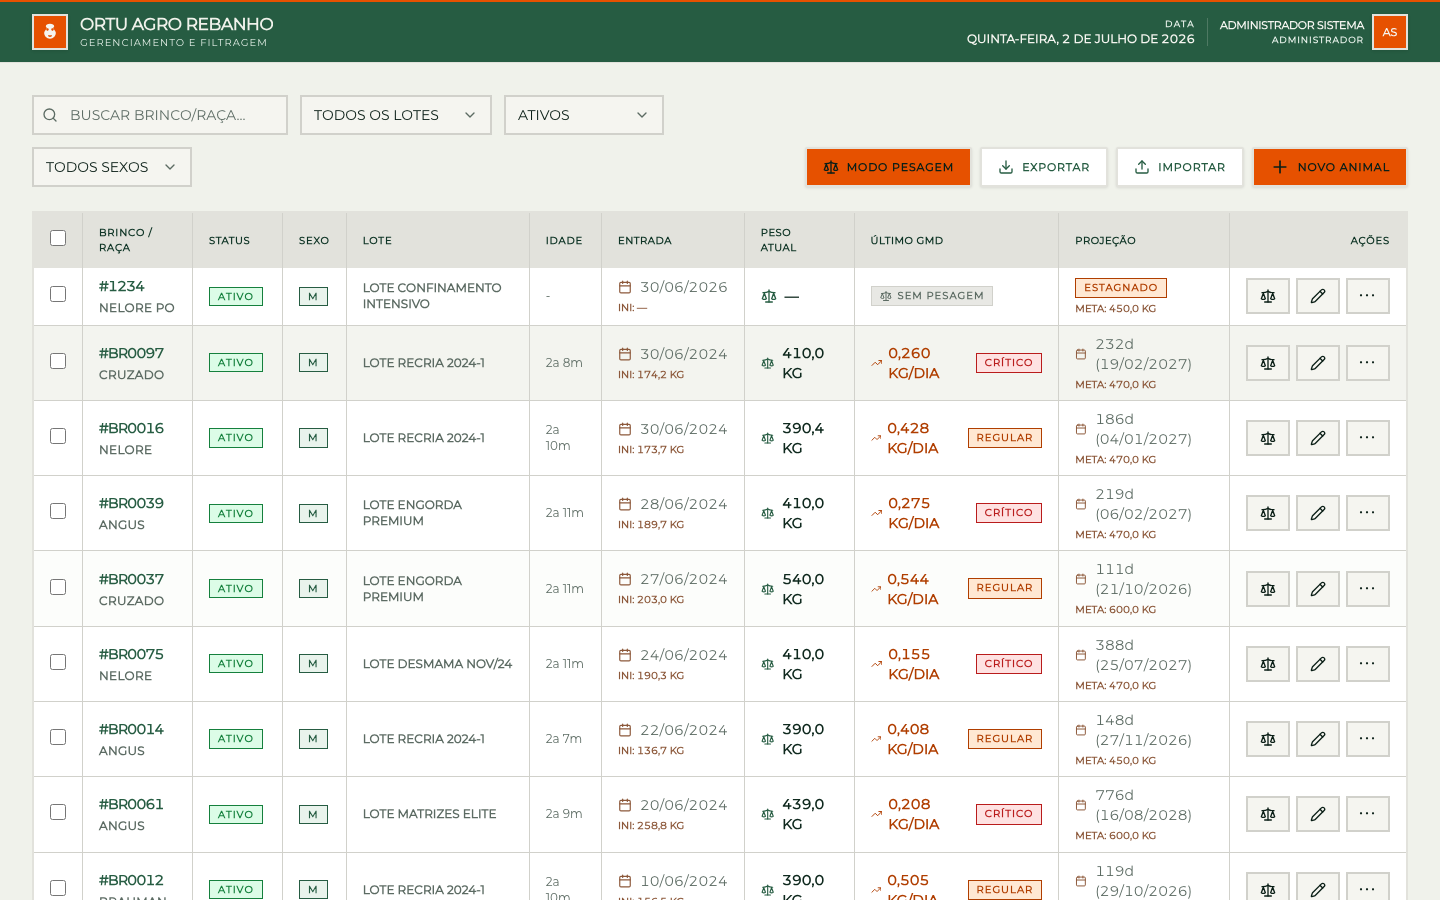The width and height of the screenshot is (1440, 900).
Task: Click the Administrador Sistema user name
Action: point(1292,25)
